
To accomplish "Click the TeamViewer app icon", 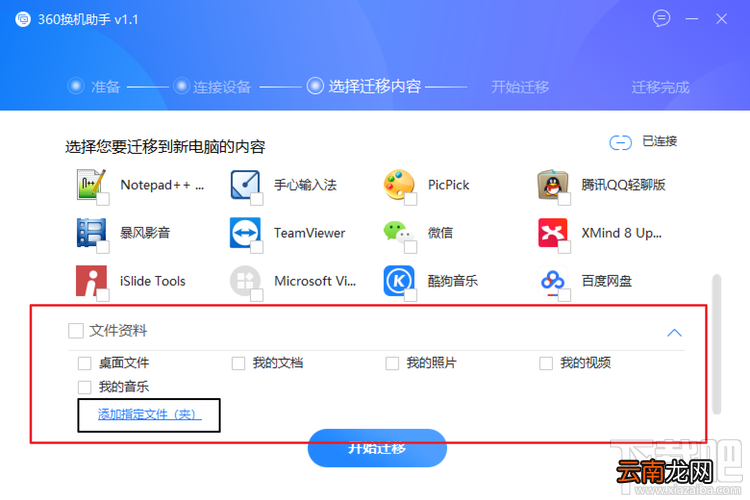I will coord(245,233).
